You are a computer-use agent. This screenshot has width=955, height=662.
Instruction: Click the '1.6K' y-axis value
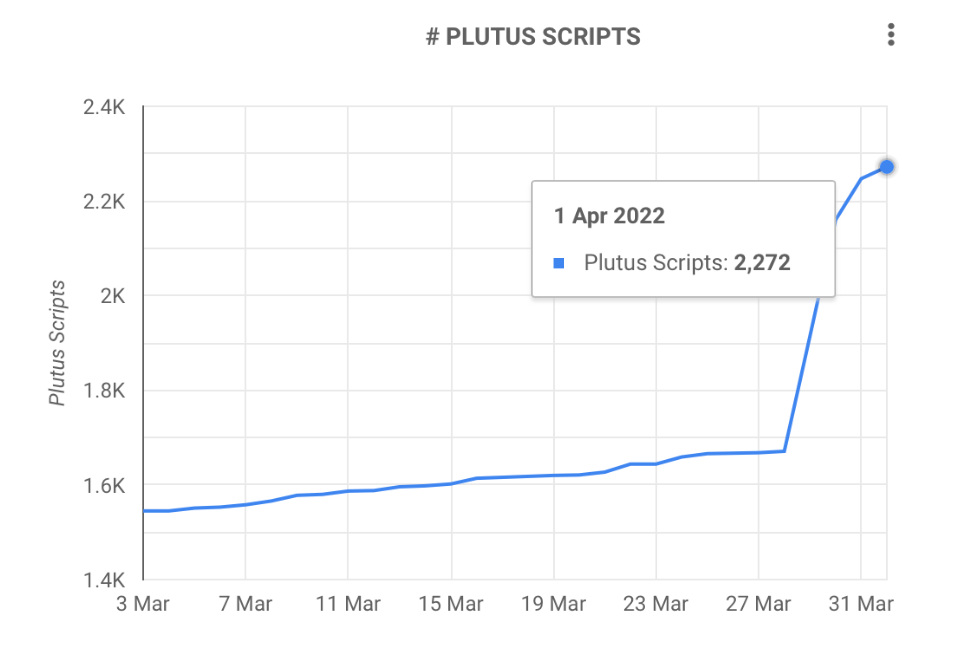103,486
